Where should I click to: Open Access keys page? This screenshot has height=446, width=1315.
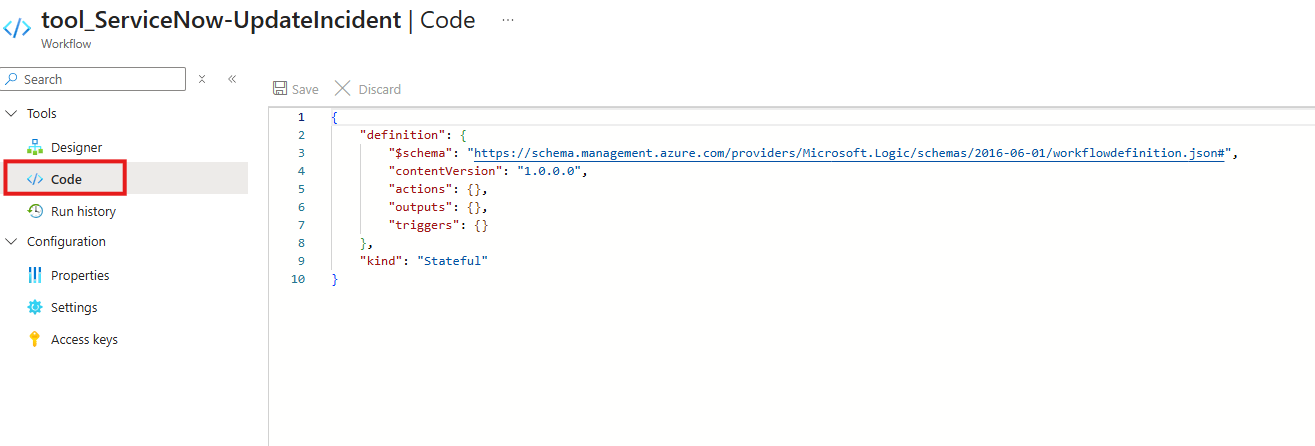pyautogui.click(x=84, y=340)
